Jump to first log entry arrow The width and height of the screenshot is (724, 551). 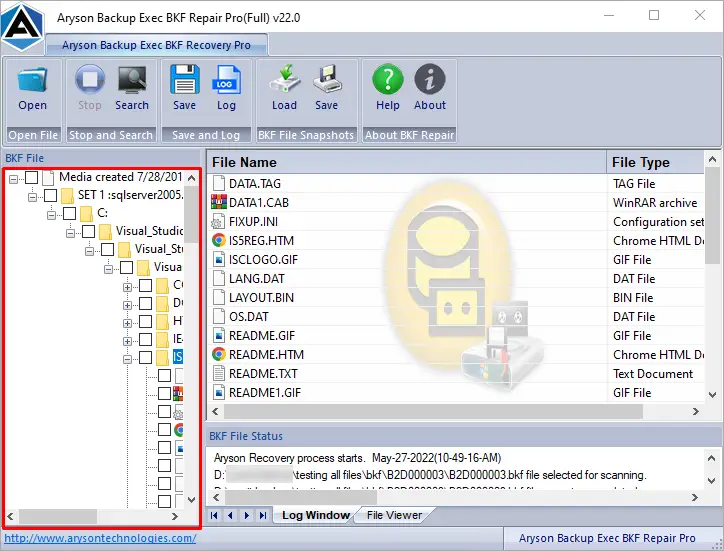coord(214,515)
